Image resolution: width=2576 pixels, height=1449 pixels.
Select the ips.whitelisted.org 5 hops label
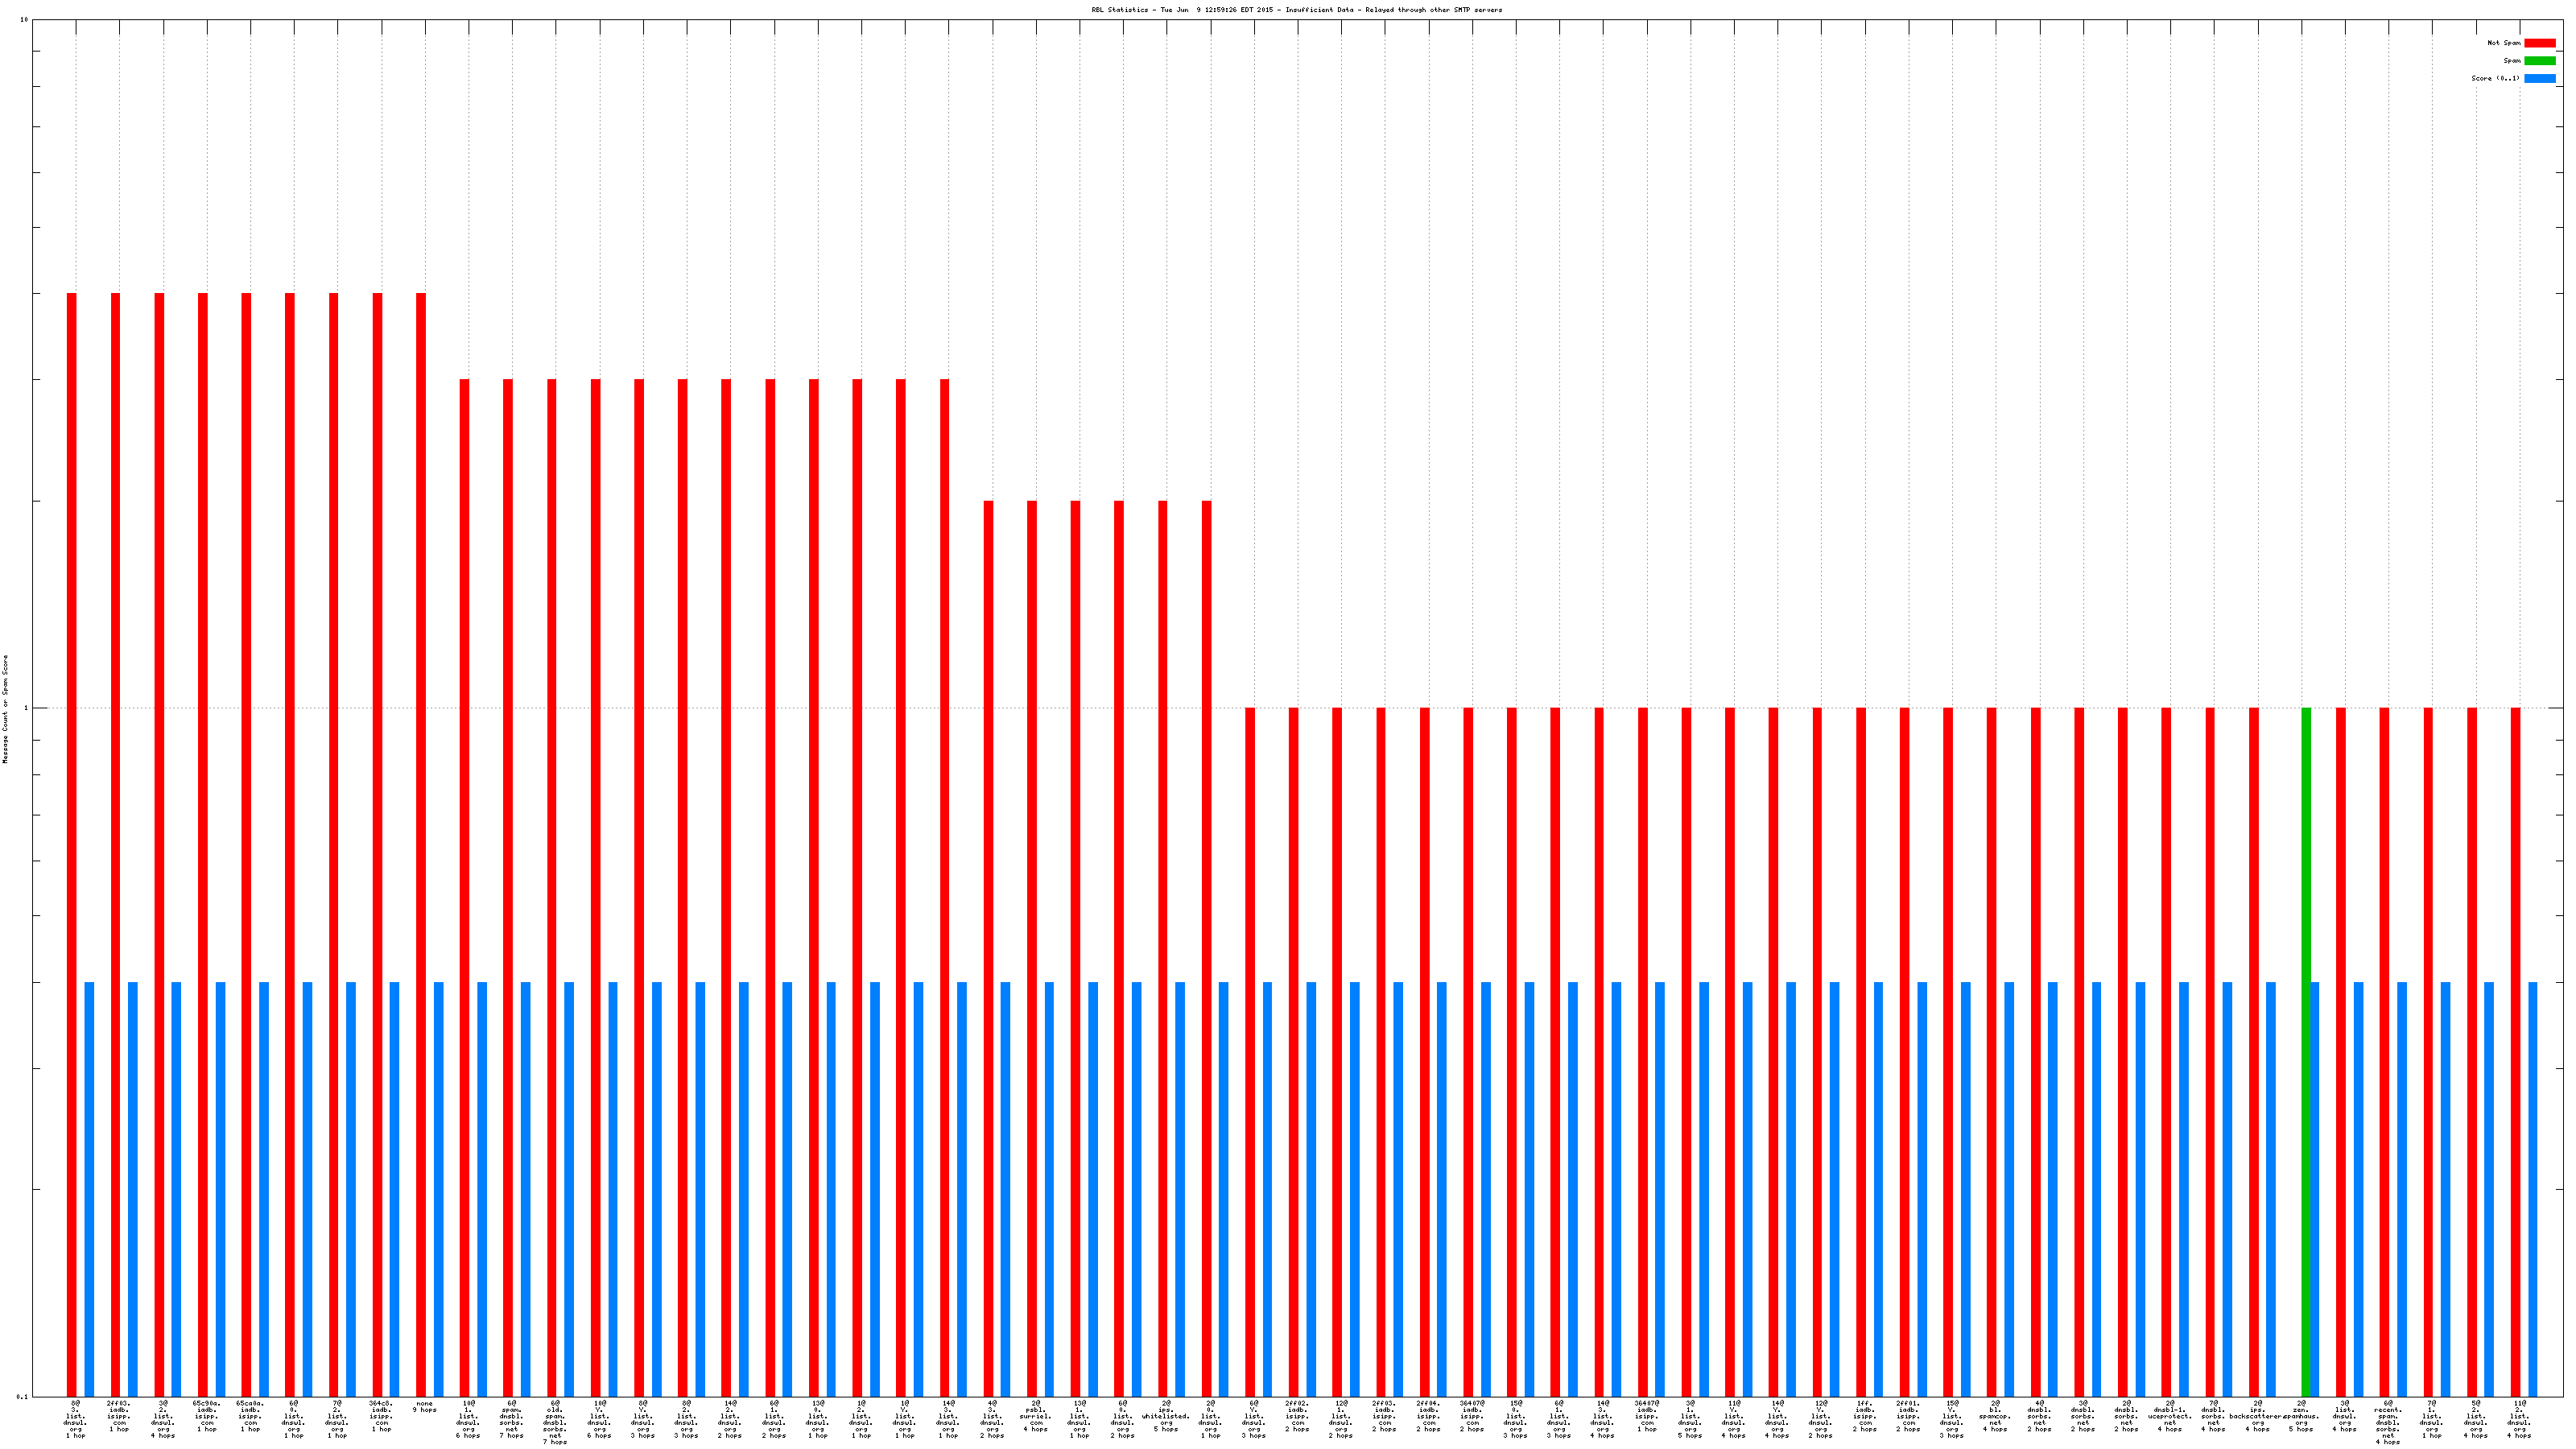(x=1166, y=1417)
